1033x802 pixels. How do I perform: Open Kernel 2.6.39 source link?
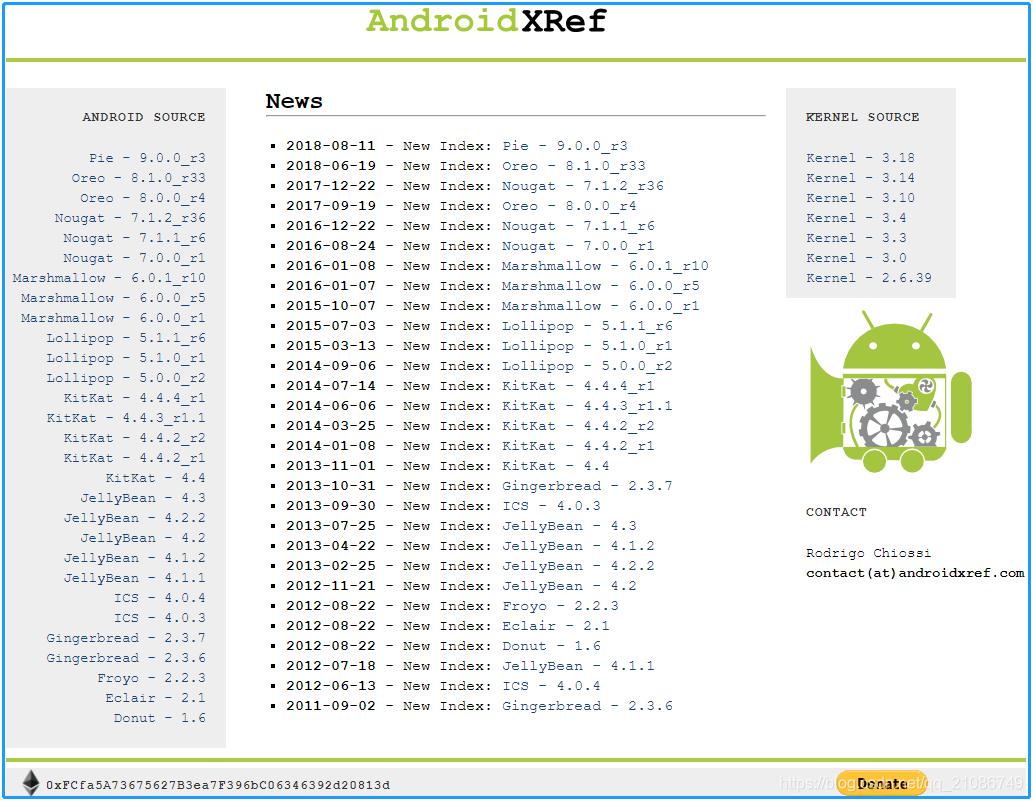click(869, 278)
